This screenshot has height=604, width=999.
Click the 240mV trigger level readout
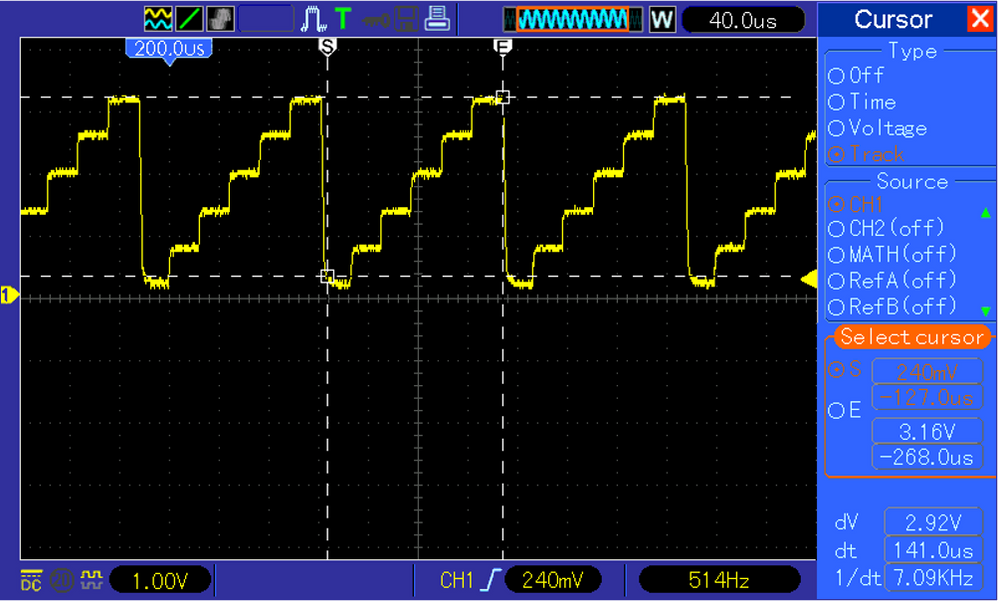[552, 580]
